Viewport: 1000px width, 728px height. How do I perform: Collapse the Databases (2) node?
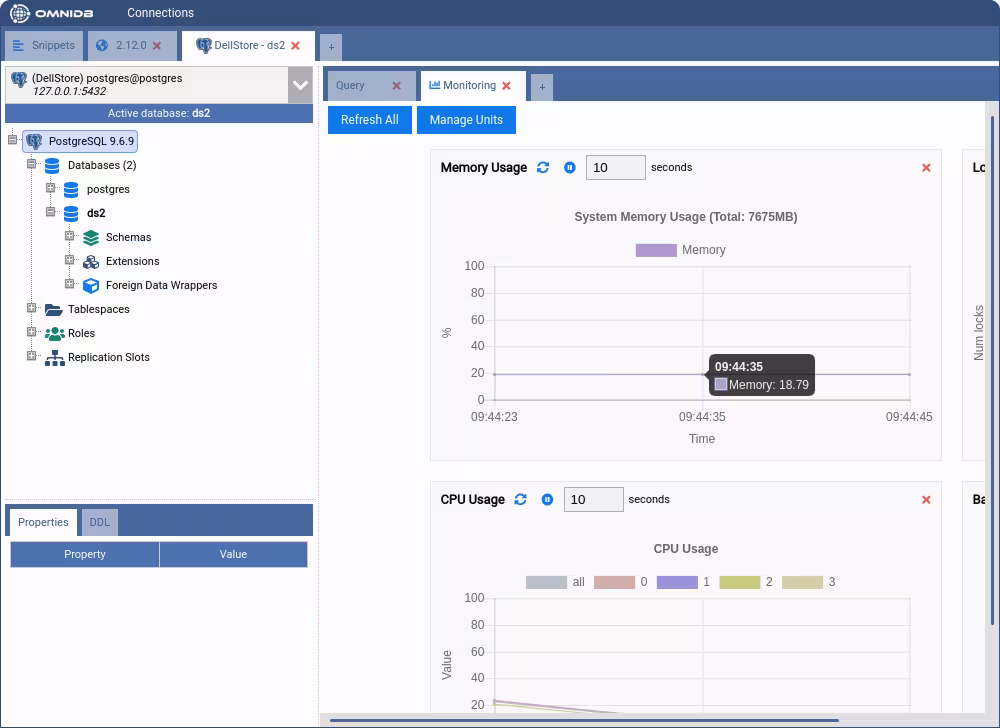tap(31, 164)
